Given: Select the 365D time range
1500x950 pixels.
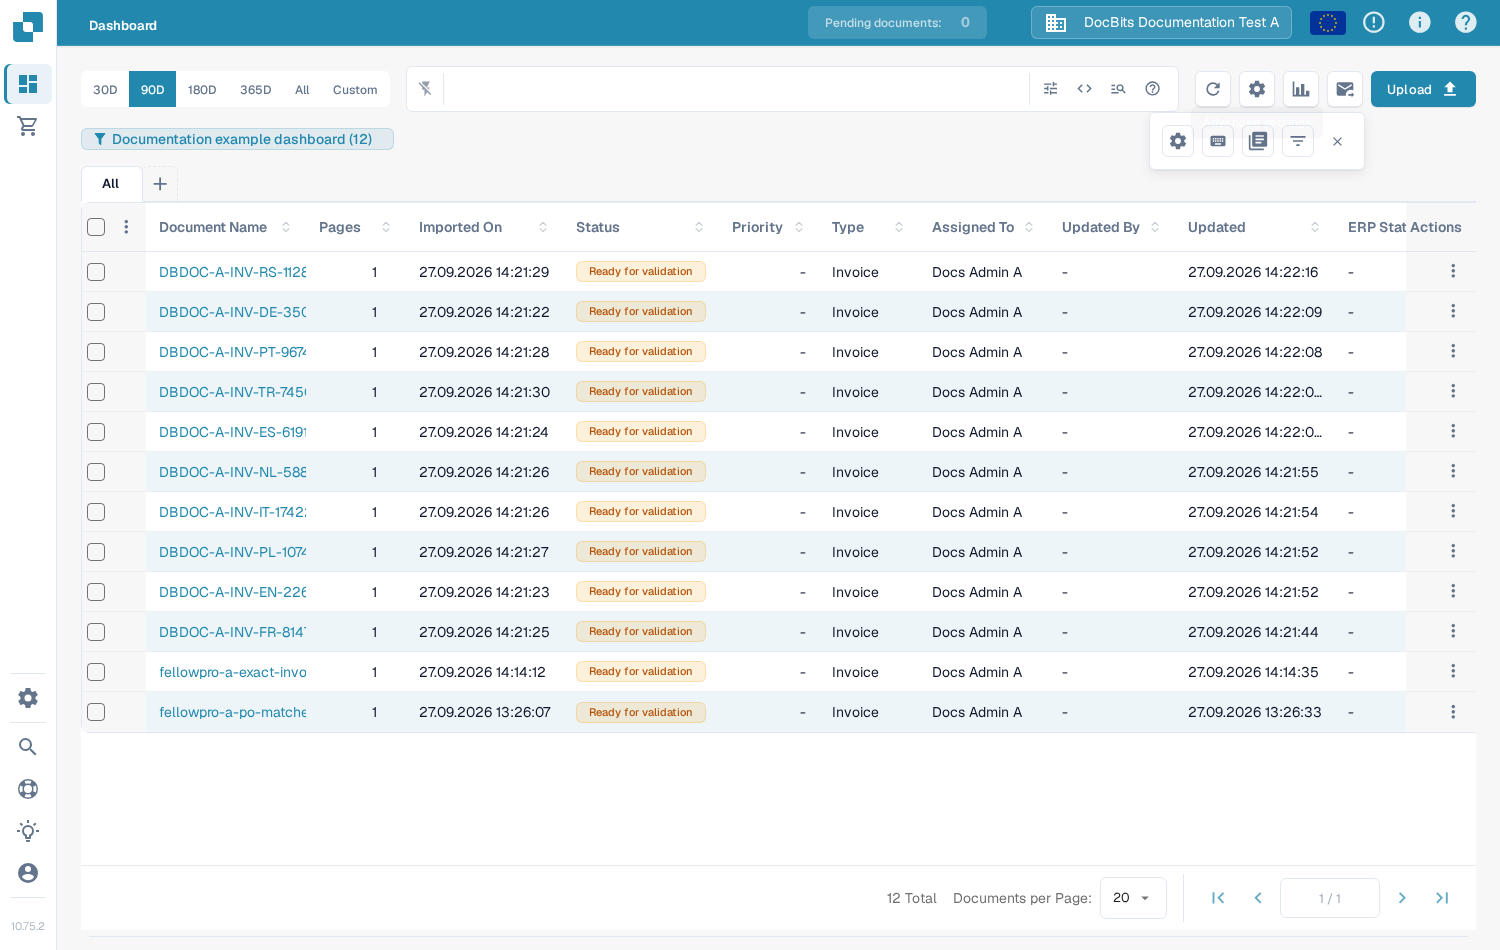Looking at the screenshot, I should point(256,89).
